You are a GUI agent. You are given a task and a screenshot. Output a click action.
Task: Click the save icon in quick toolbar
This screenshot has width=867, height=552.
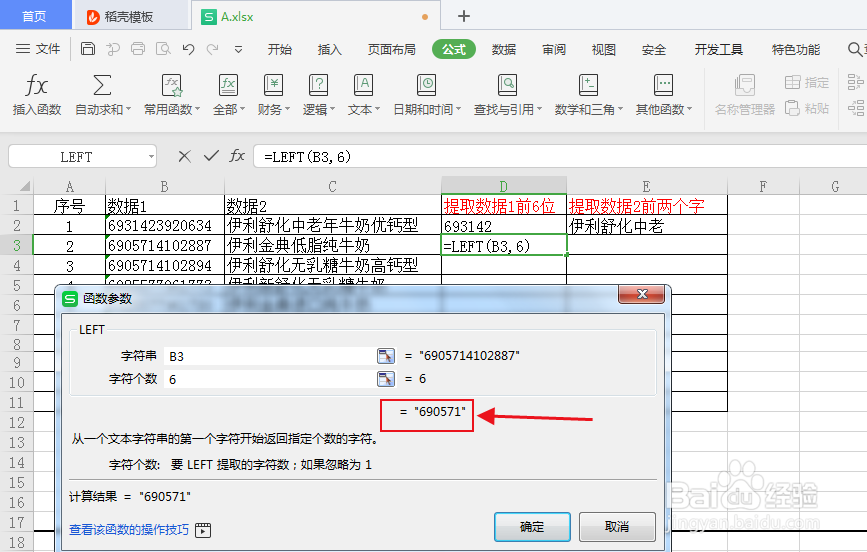click(87, 49)
